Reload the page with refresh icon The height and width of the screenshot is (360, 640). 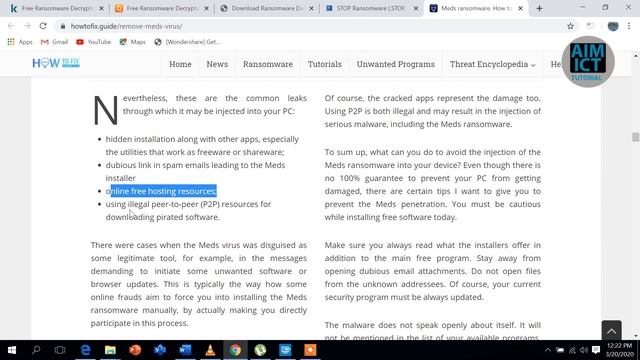coord(43,26)
